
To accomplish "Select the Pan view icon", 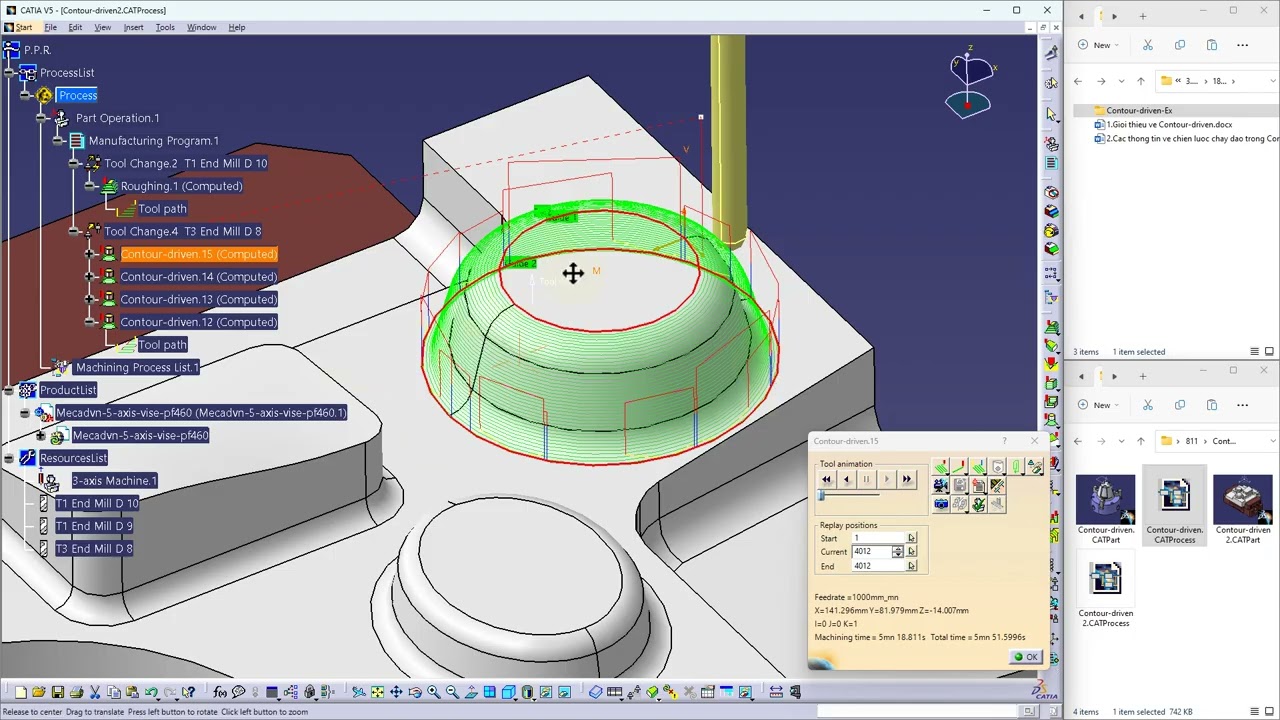I will click(x=396, y=692).
